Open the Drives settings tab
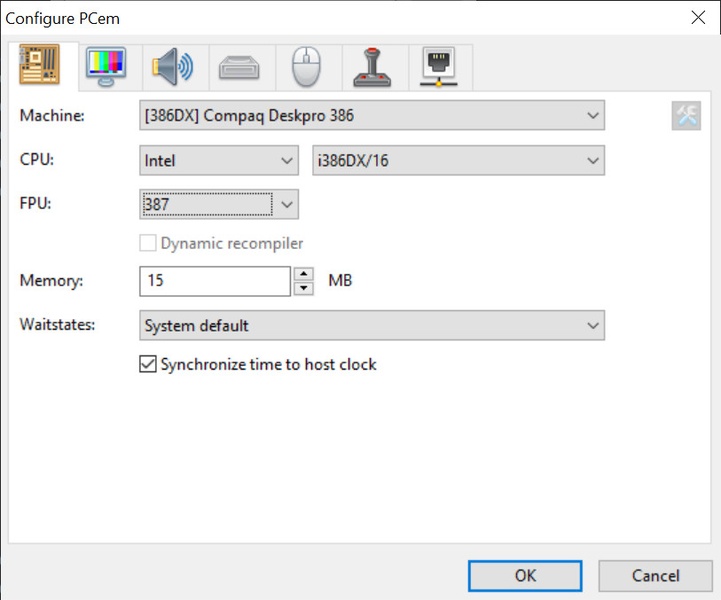Screen dimensions: 721x600 pyautogui.click(x=240, y=67)
